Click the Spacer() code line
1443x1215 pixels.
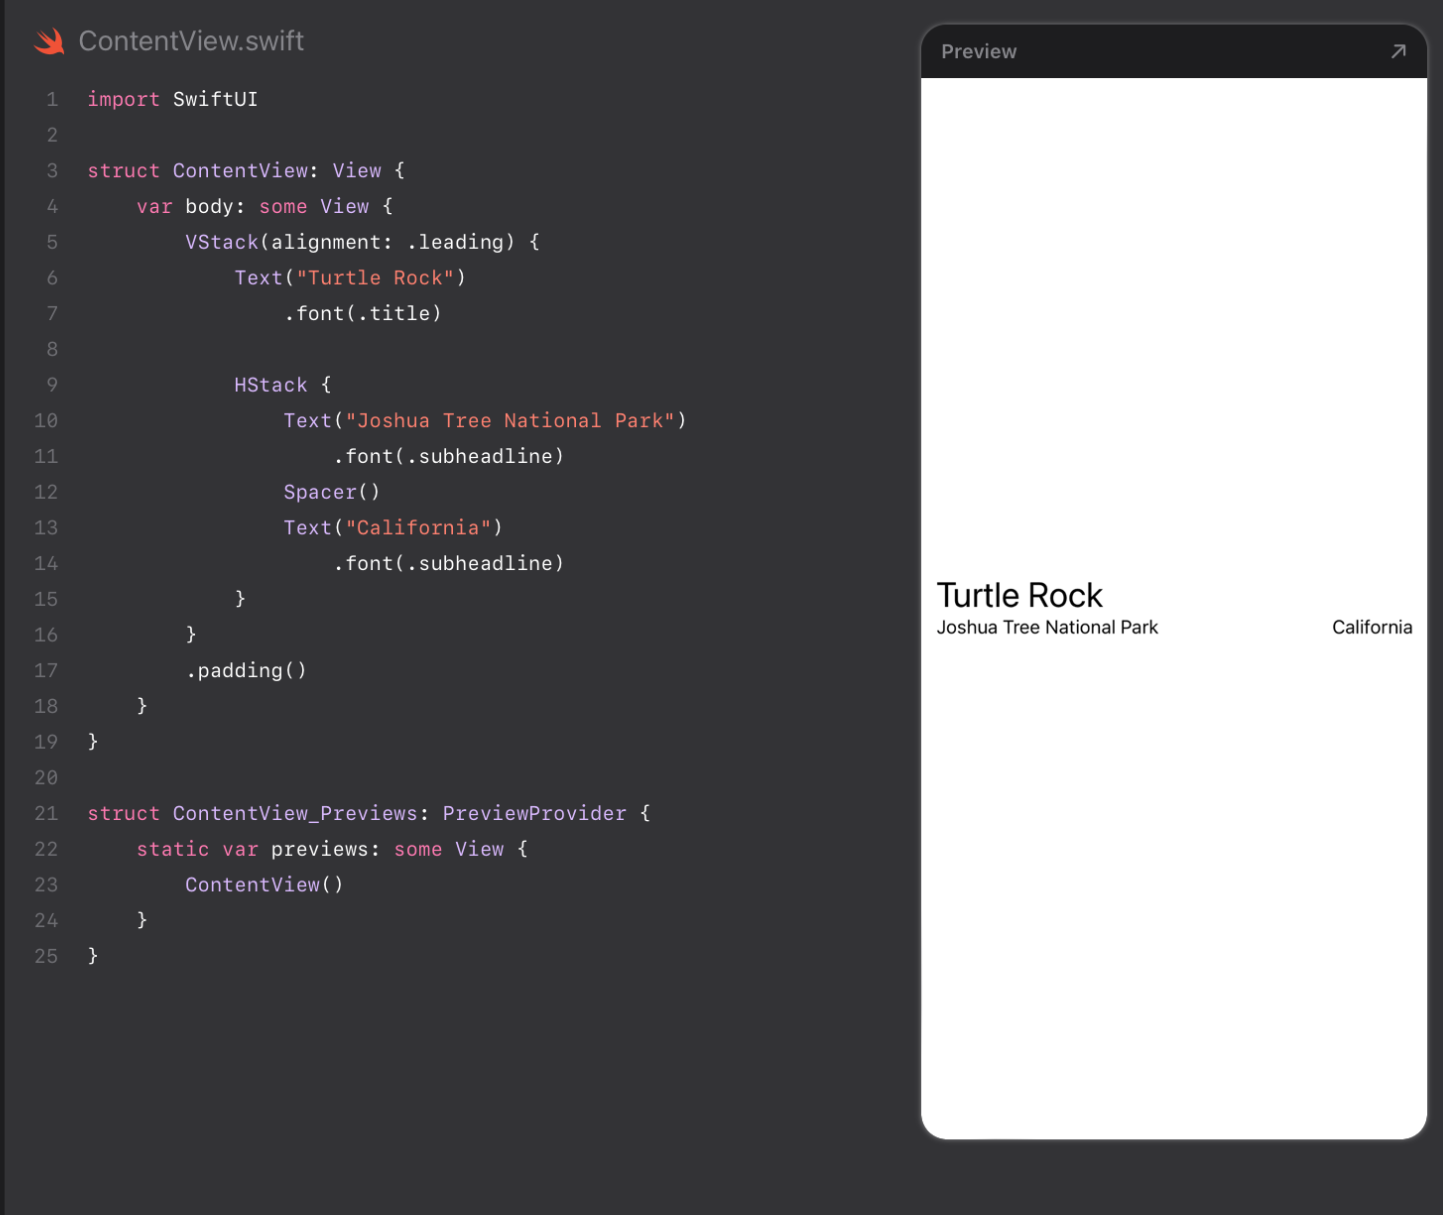[x=331, y=492]
